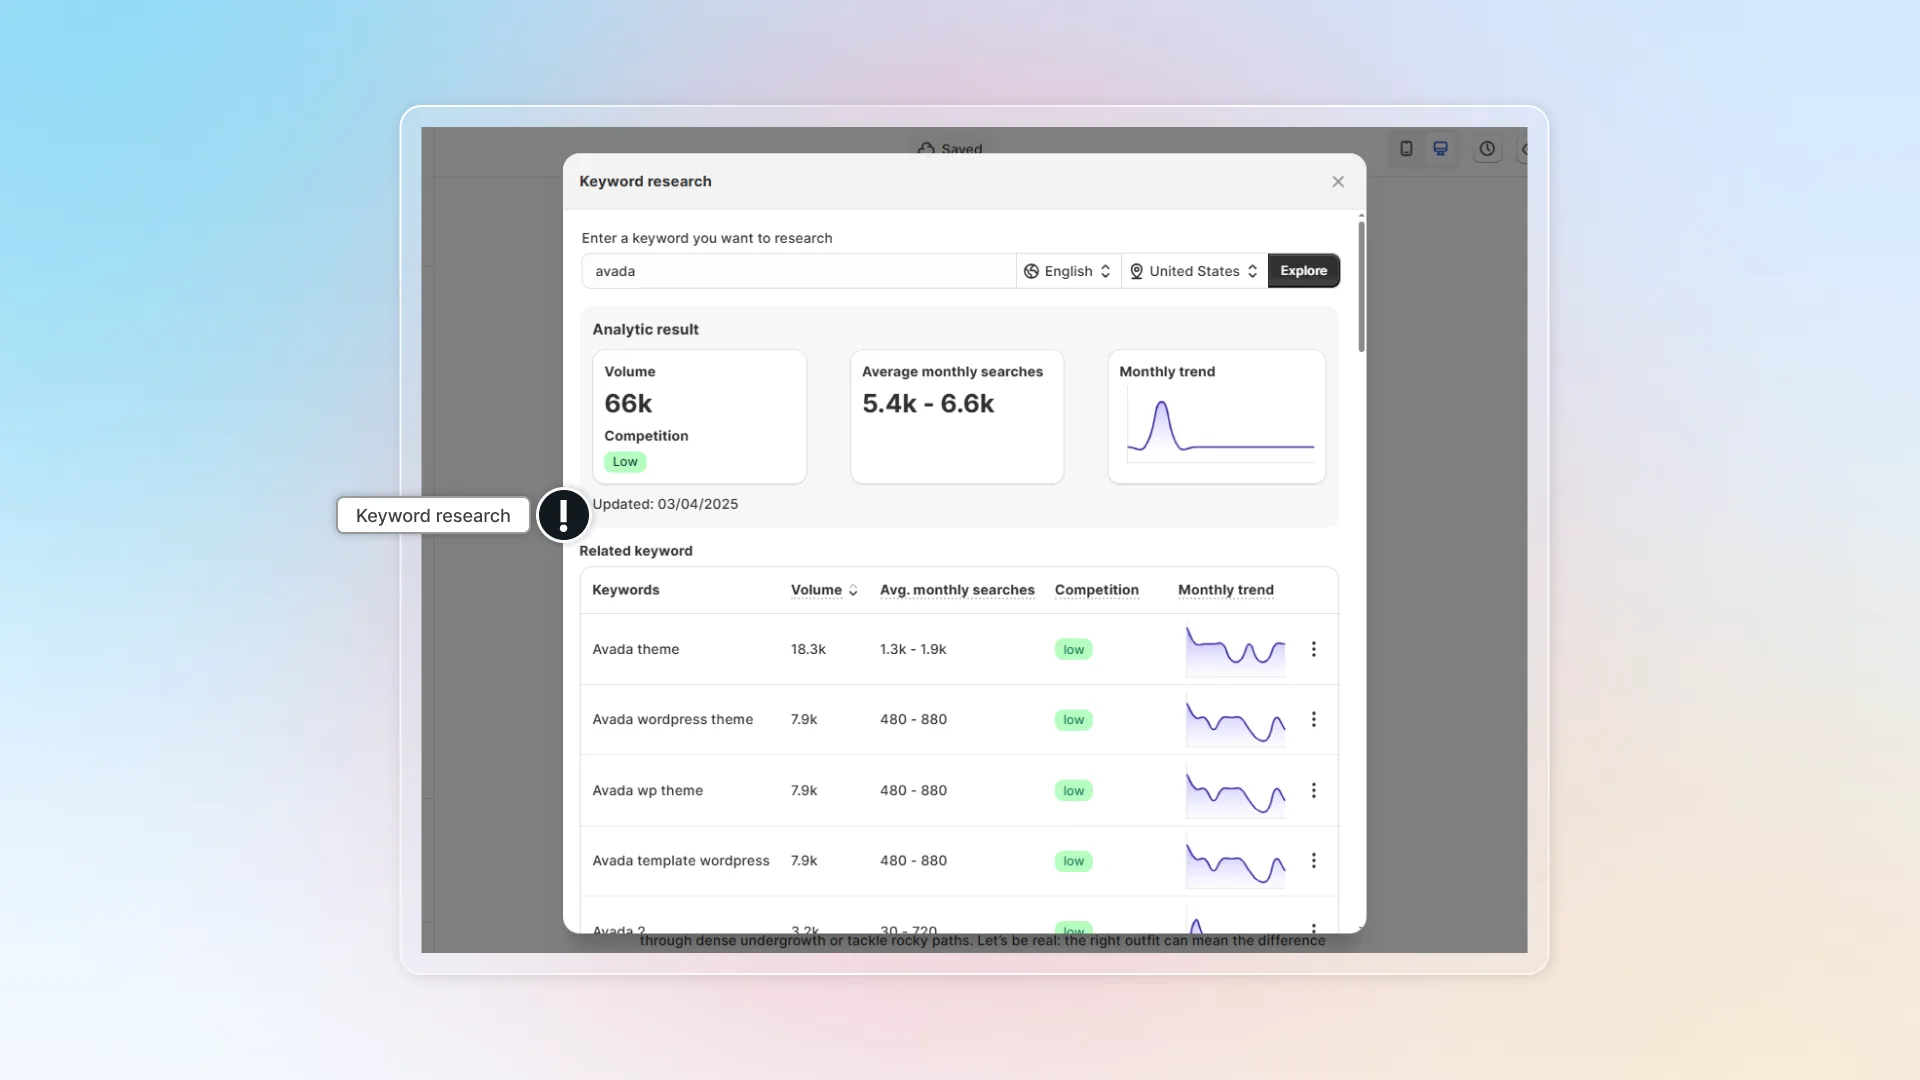Click the Avada wordpress theme trend sparkline
Image resolution: width=1920 pixels, height=1080 pixels.
(x=1235, y=720)
